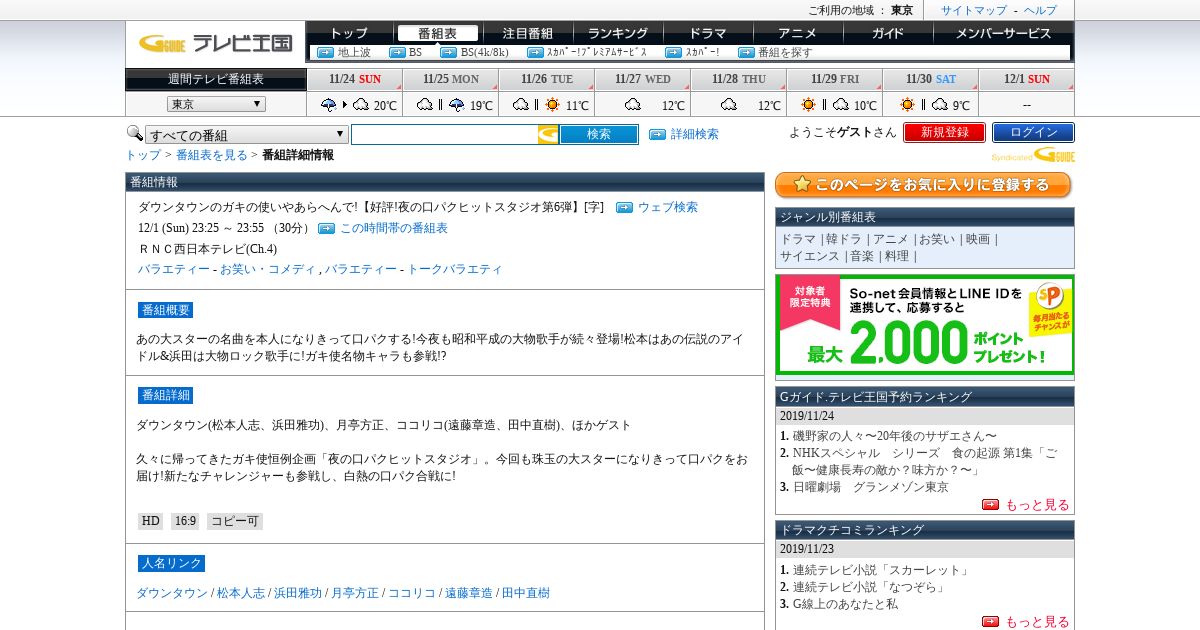The image size is (1200, 630).
Task: Click the 検索 search button
Action: (599, 134)
